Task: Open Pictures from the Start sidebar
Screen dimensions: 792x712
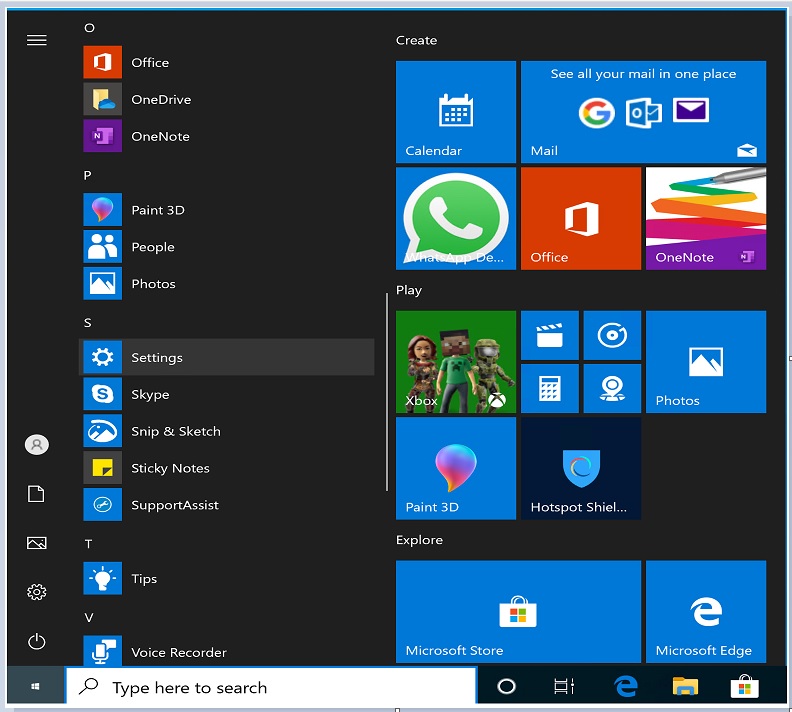Action: coord(36,543)
